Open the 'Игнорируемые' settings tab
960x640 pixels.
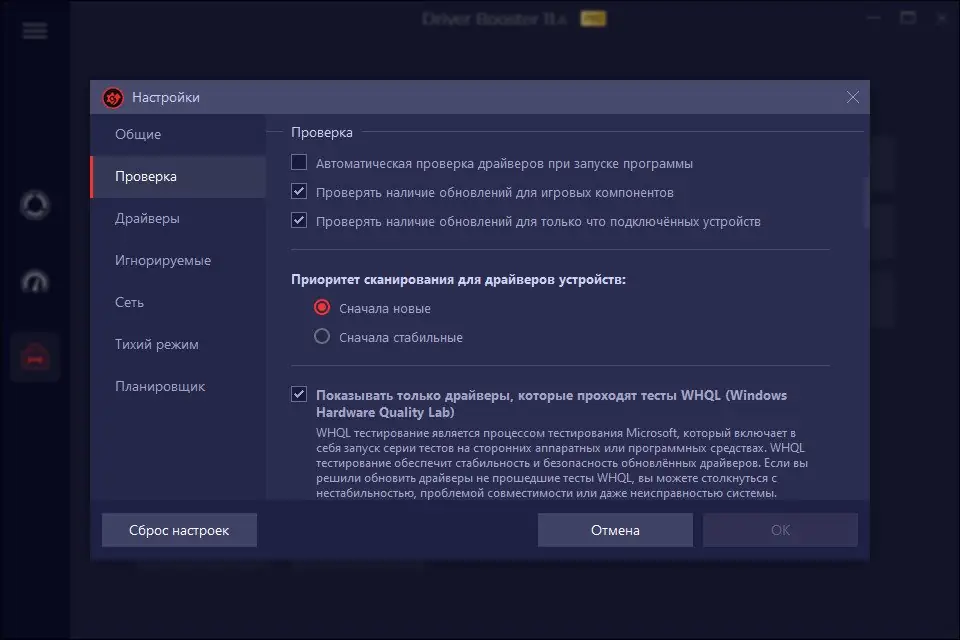tap(178, 260)
